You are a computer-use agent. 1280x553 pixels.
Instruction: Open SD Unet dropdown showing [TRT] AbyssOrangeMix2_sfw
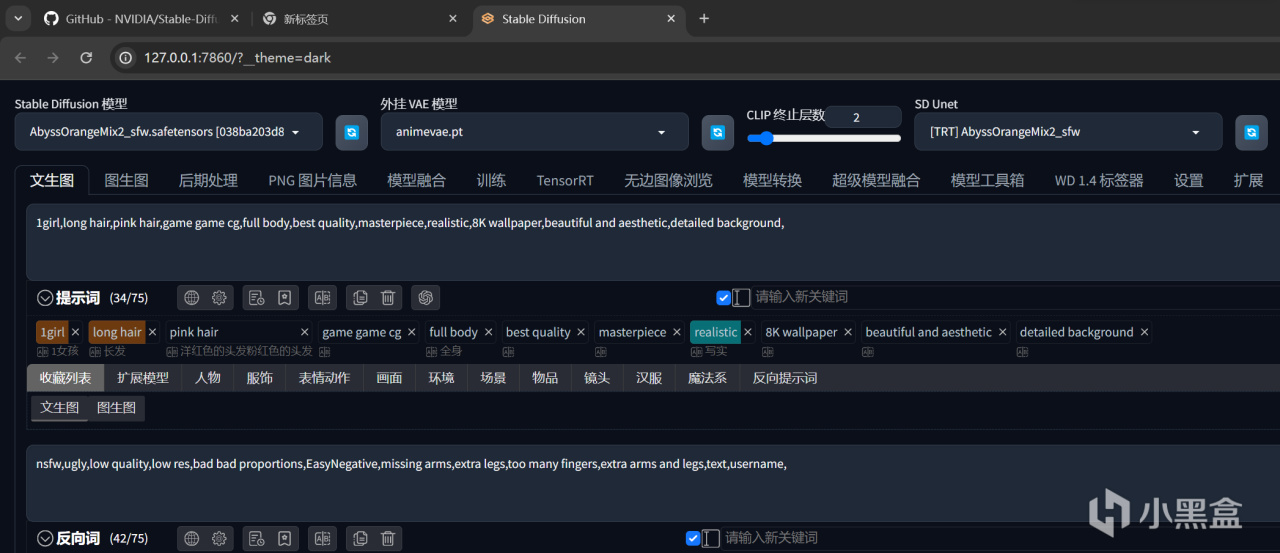1068,132
